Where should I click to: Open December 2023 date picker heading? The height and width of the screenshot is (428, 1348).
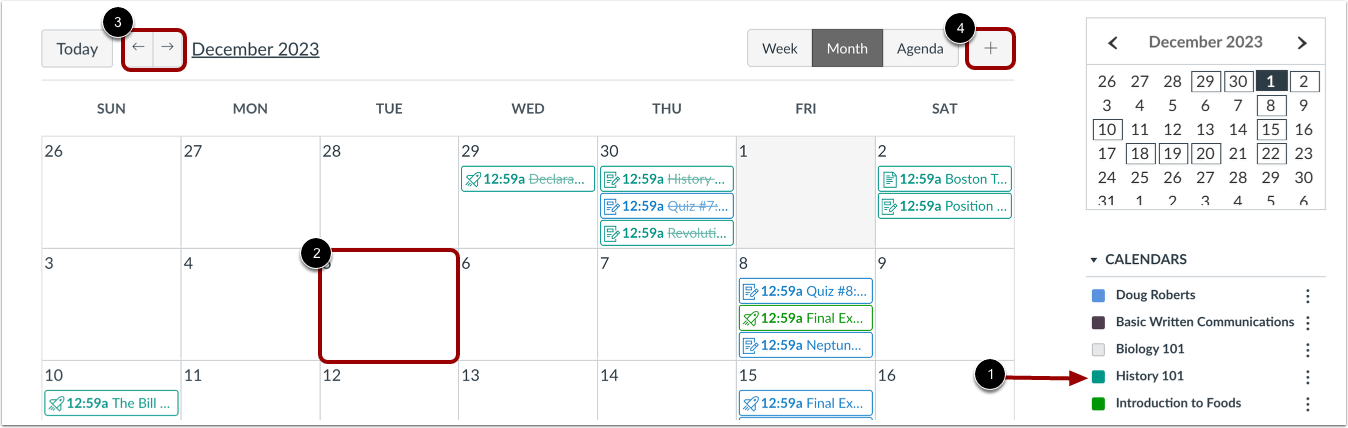[x=256, y=48]
